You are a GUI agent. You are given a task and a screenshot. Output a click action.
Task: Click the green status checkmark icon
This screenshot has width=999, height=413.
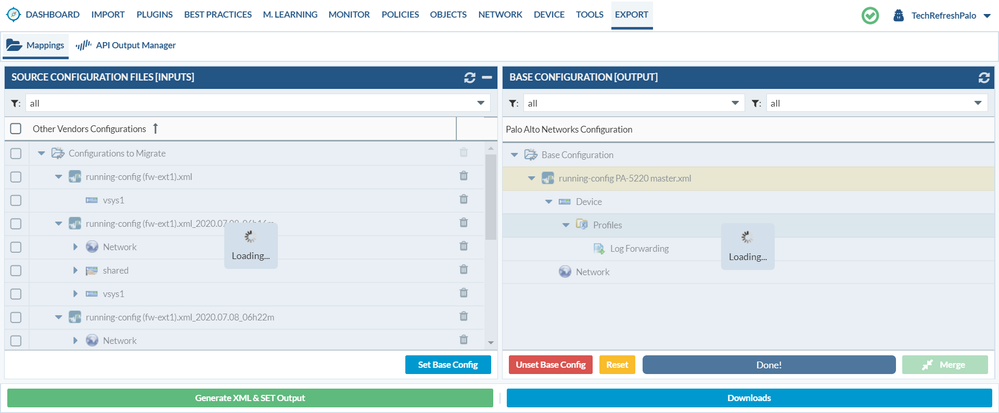point(870,15)
